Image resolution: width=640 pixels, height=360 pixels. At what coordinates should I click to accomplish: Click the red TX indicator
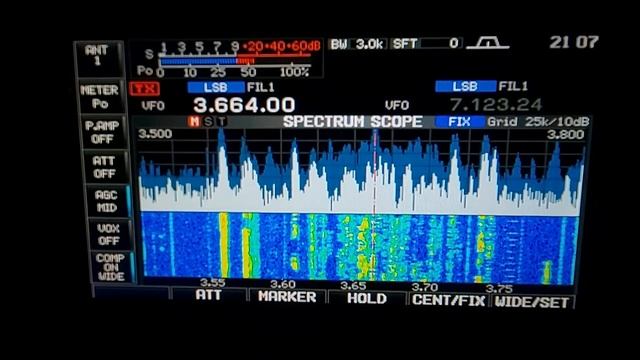144,89
